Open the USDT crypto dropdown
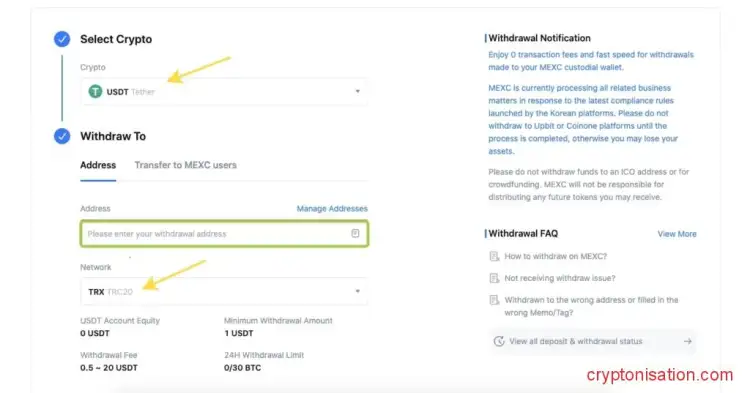750x393 pixels. (224, 91)
